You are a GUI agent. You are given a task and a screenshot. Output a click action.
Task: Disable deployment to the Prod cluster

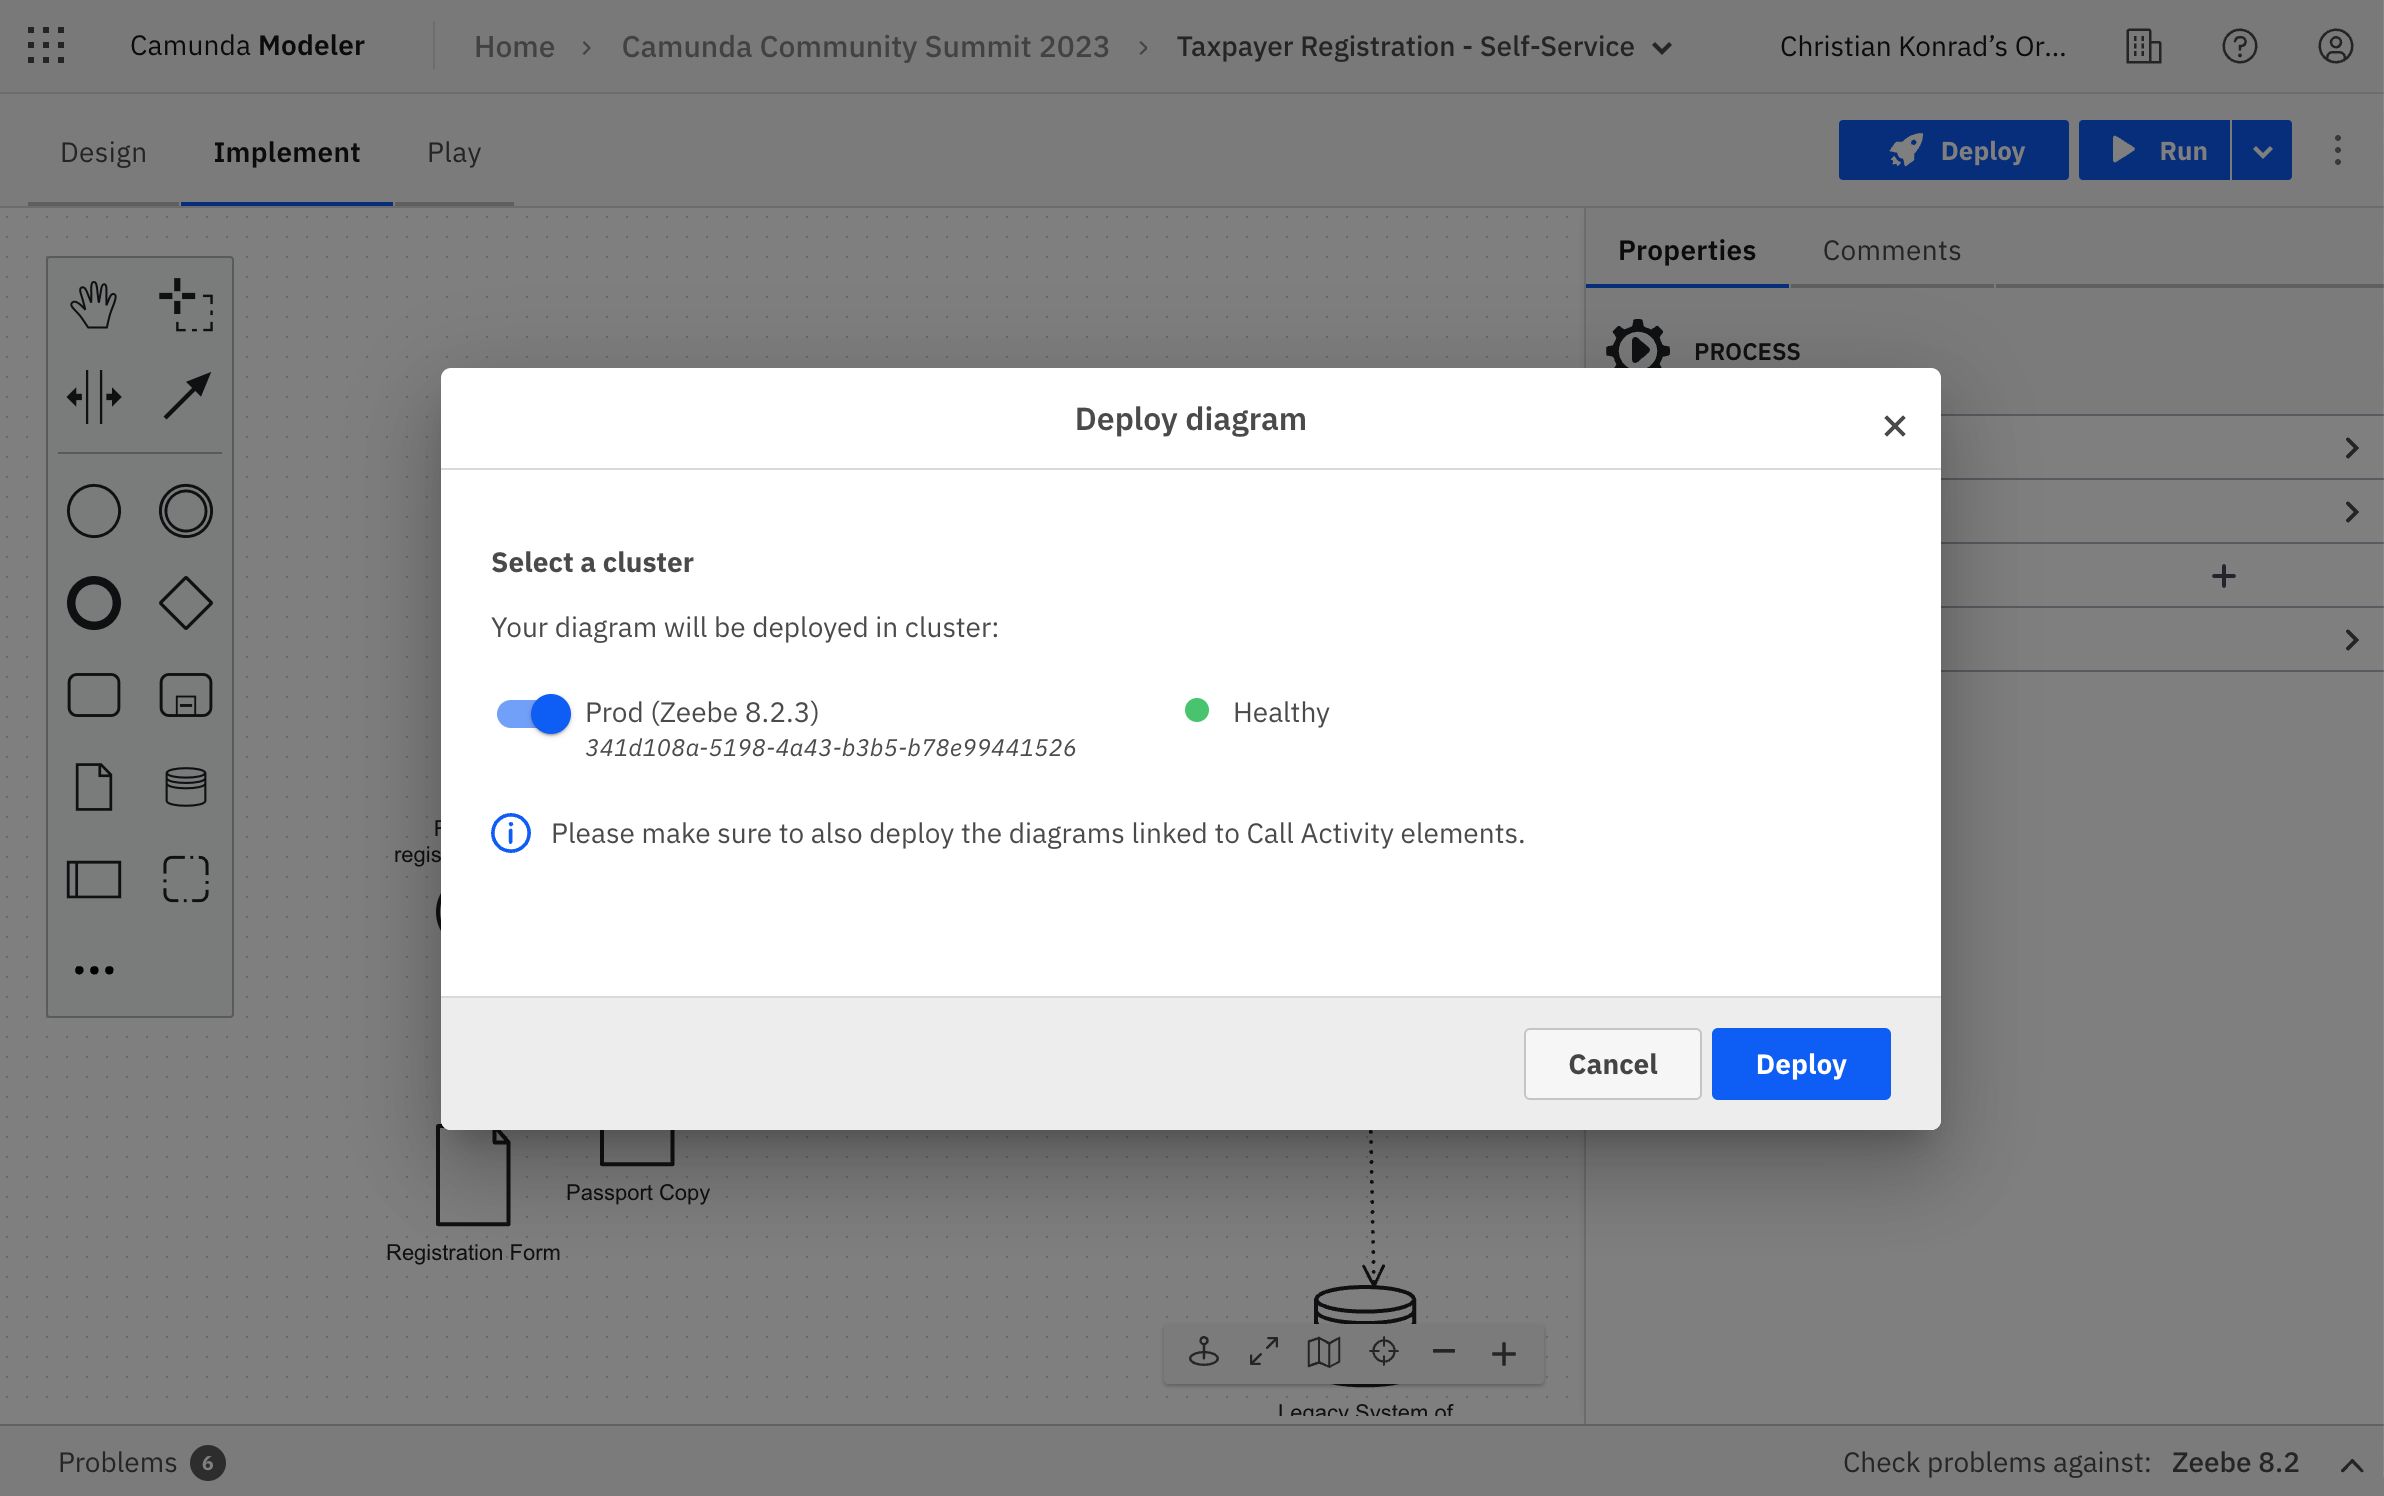click(x=533, y=713)
